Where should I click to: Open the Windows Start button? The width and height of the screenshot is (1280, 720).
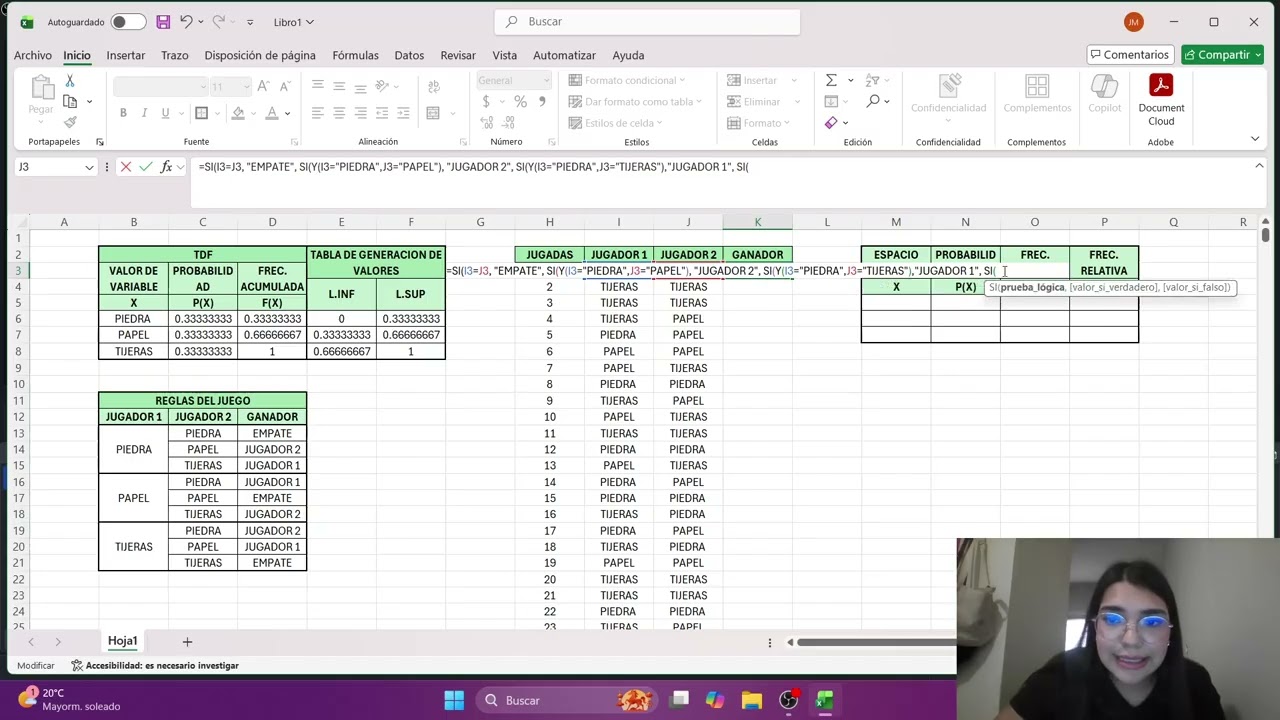(x=454, y=700)
